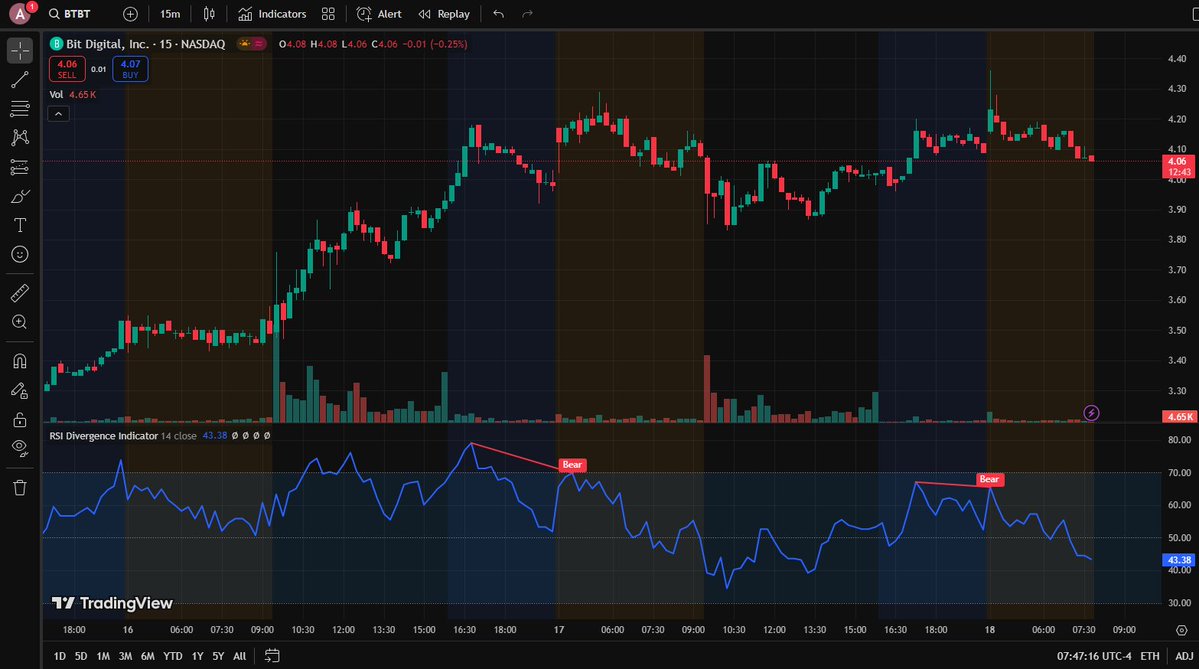Select the 5Y time range
Viewport: 1199px width, 669px height.
(218, 656)
